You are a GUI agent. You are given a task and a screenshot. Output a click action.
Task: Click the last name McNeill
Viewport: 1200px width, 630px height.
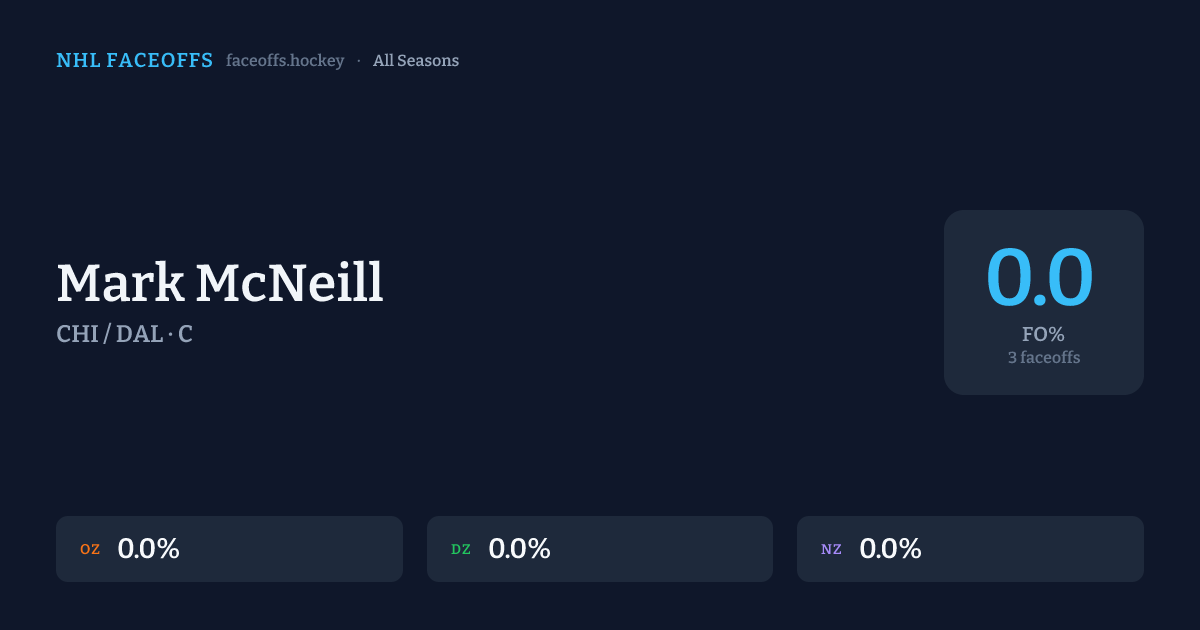coord(289,284)
